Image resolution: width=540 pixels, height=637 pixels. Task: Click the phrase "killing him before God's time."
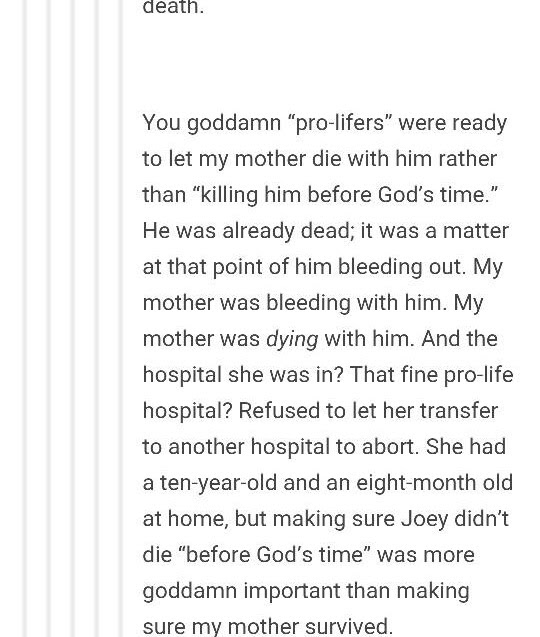click(x=344, y=195)
